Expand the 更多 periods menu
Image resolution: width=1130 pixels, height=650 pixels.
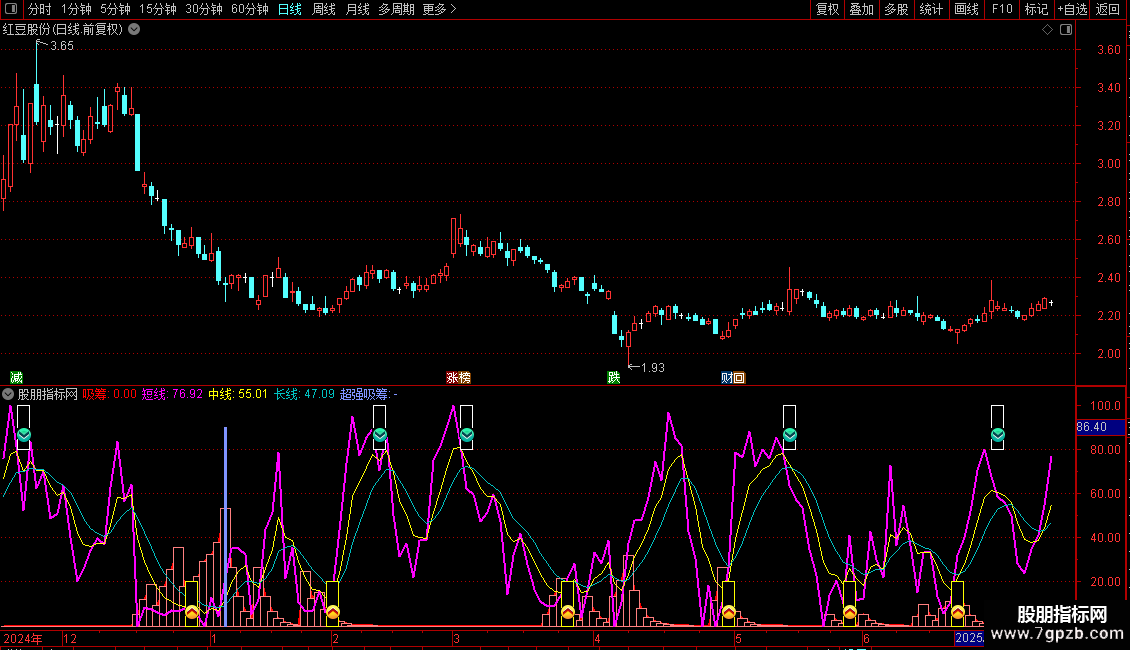(439, 9)
